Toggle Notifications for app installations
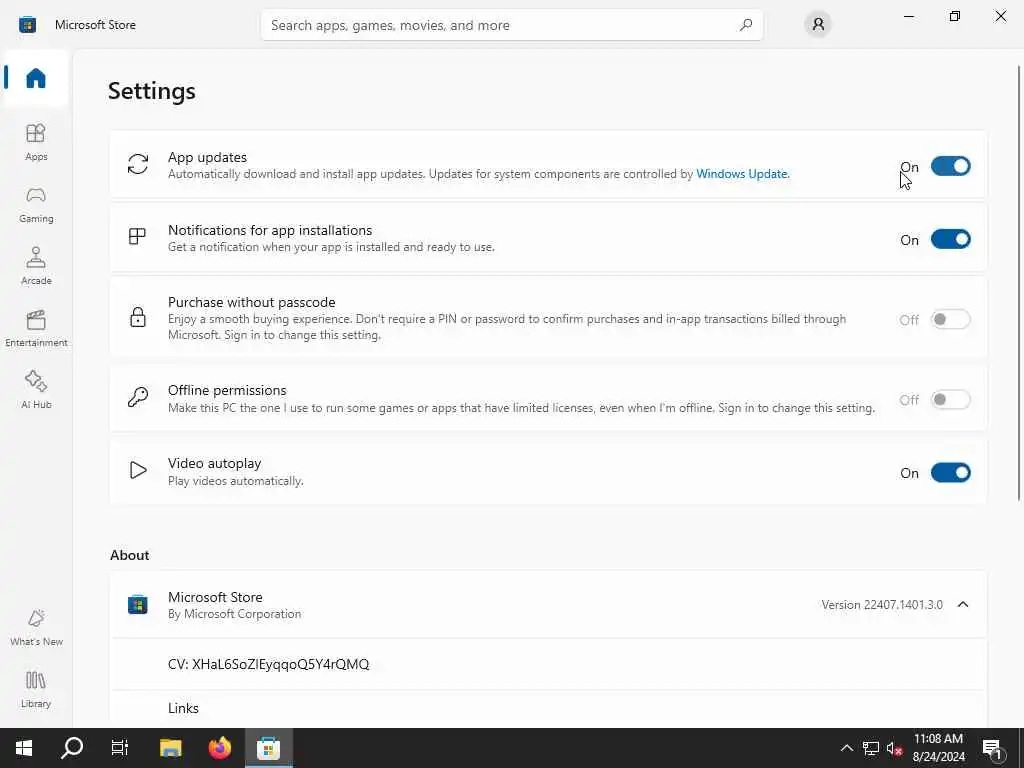The image size is (1024, 768). tap(950, 239)
